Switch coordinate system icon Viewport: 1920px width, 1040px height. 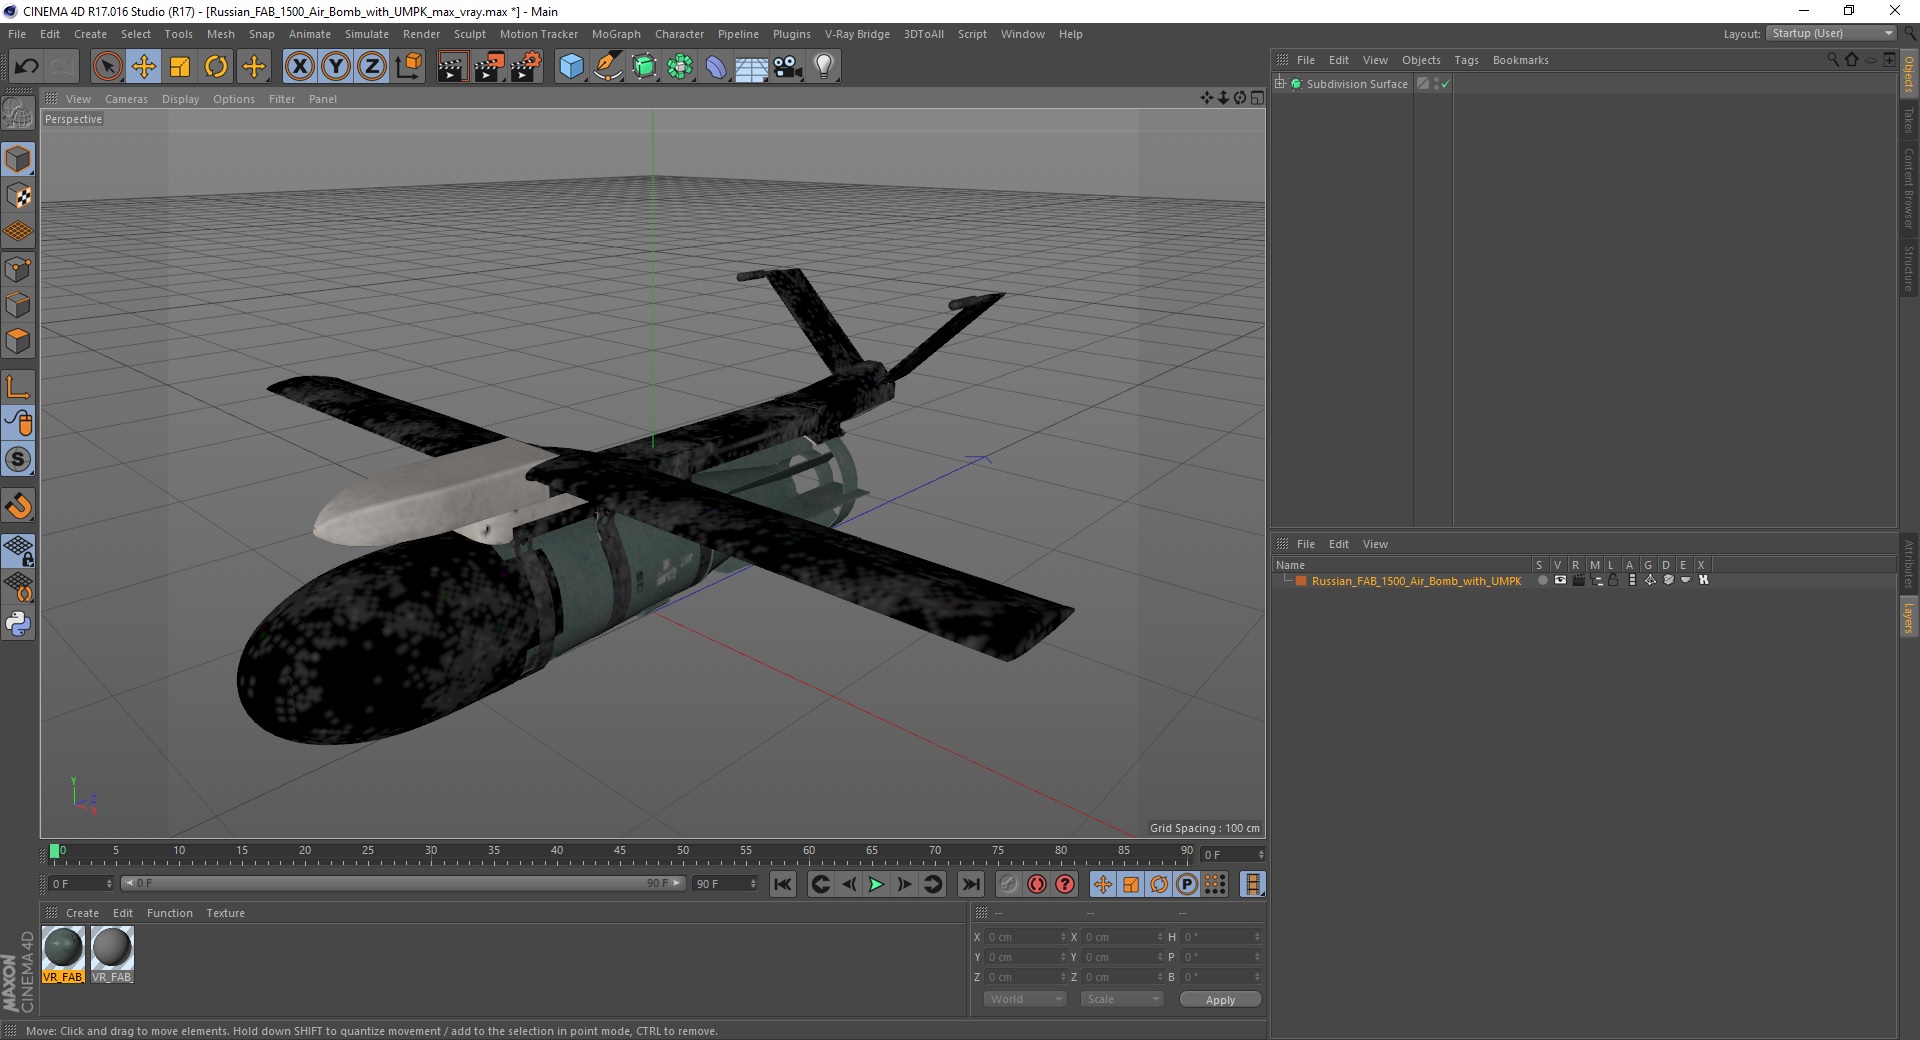409,67
